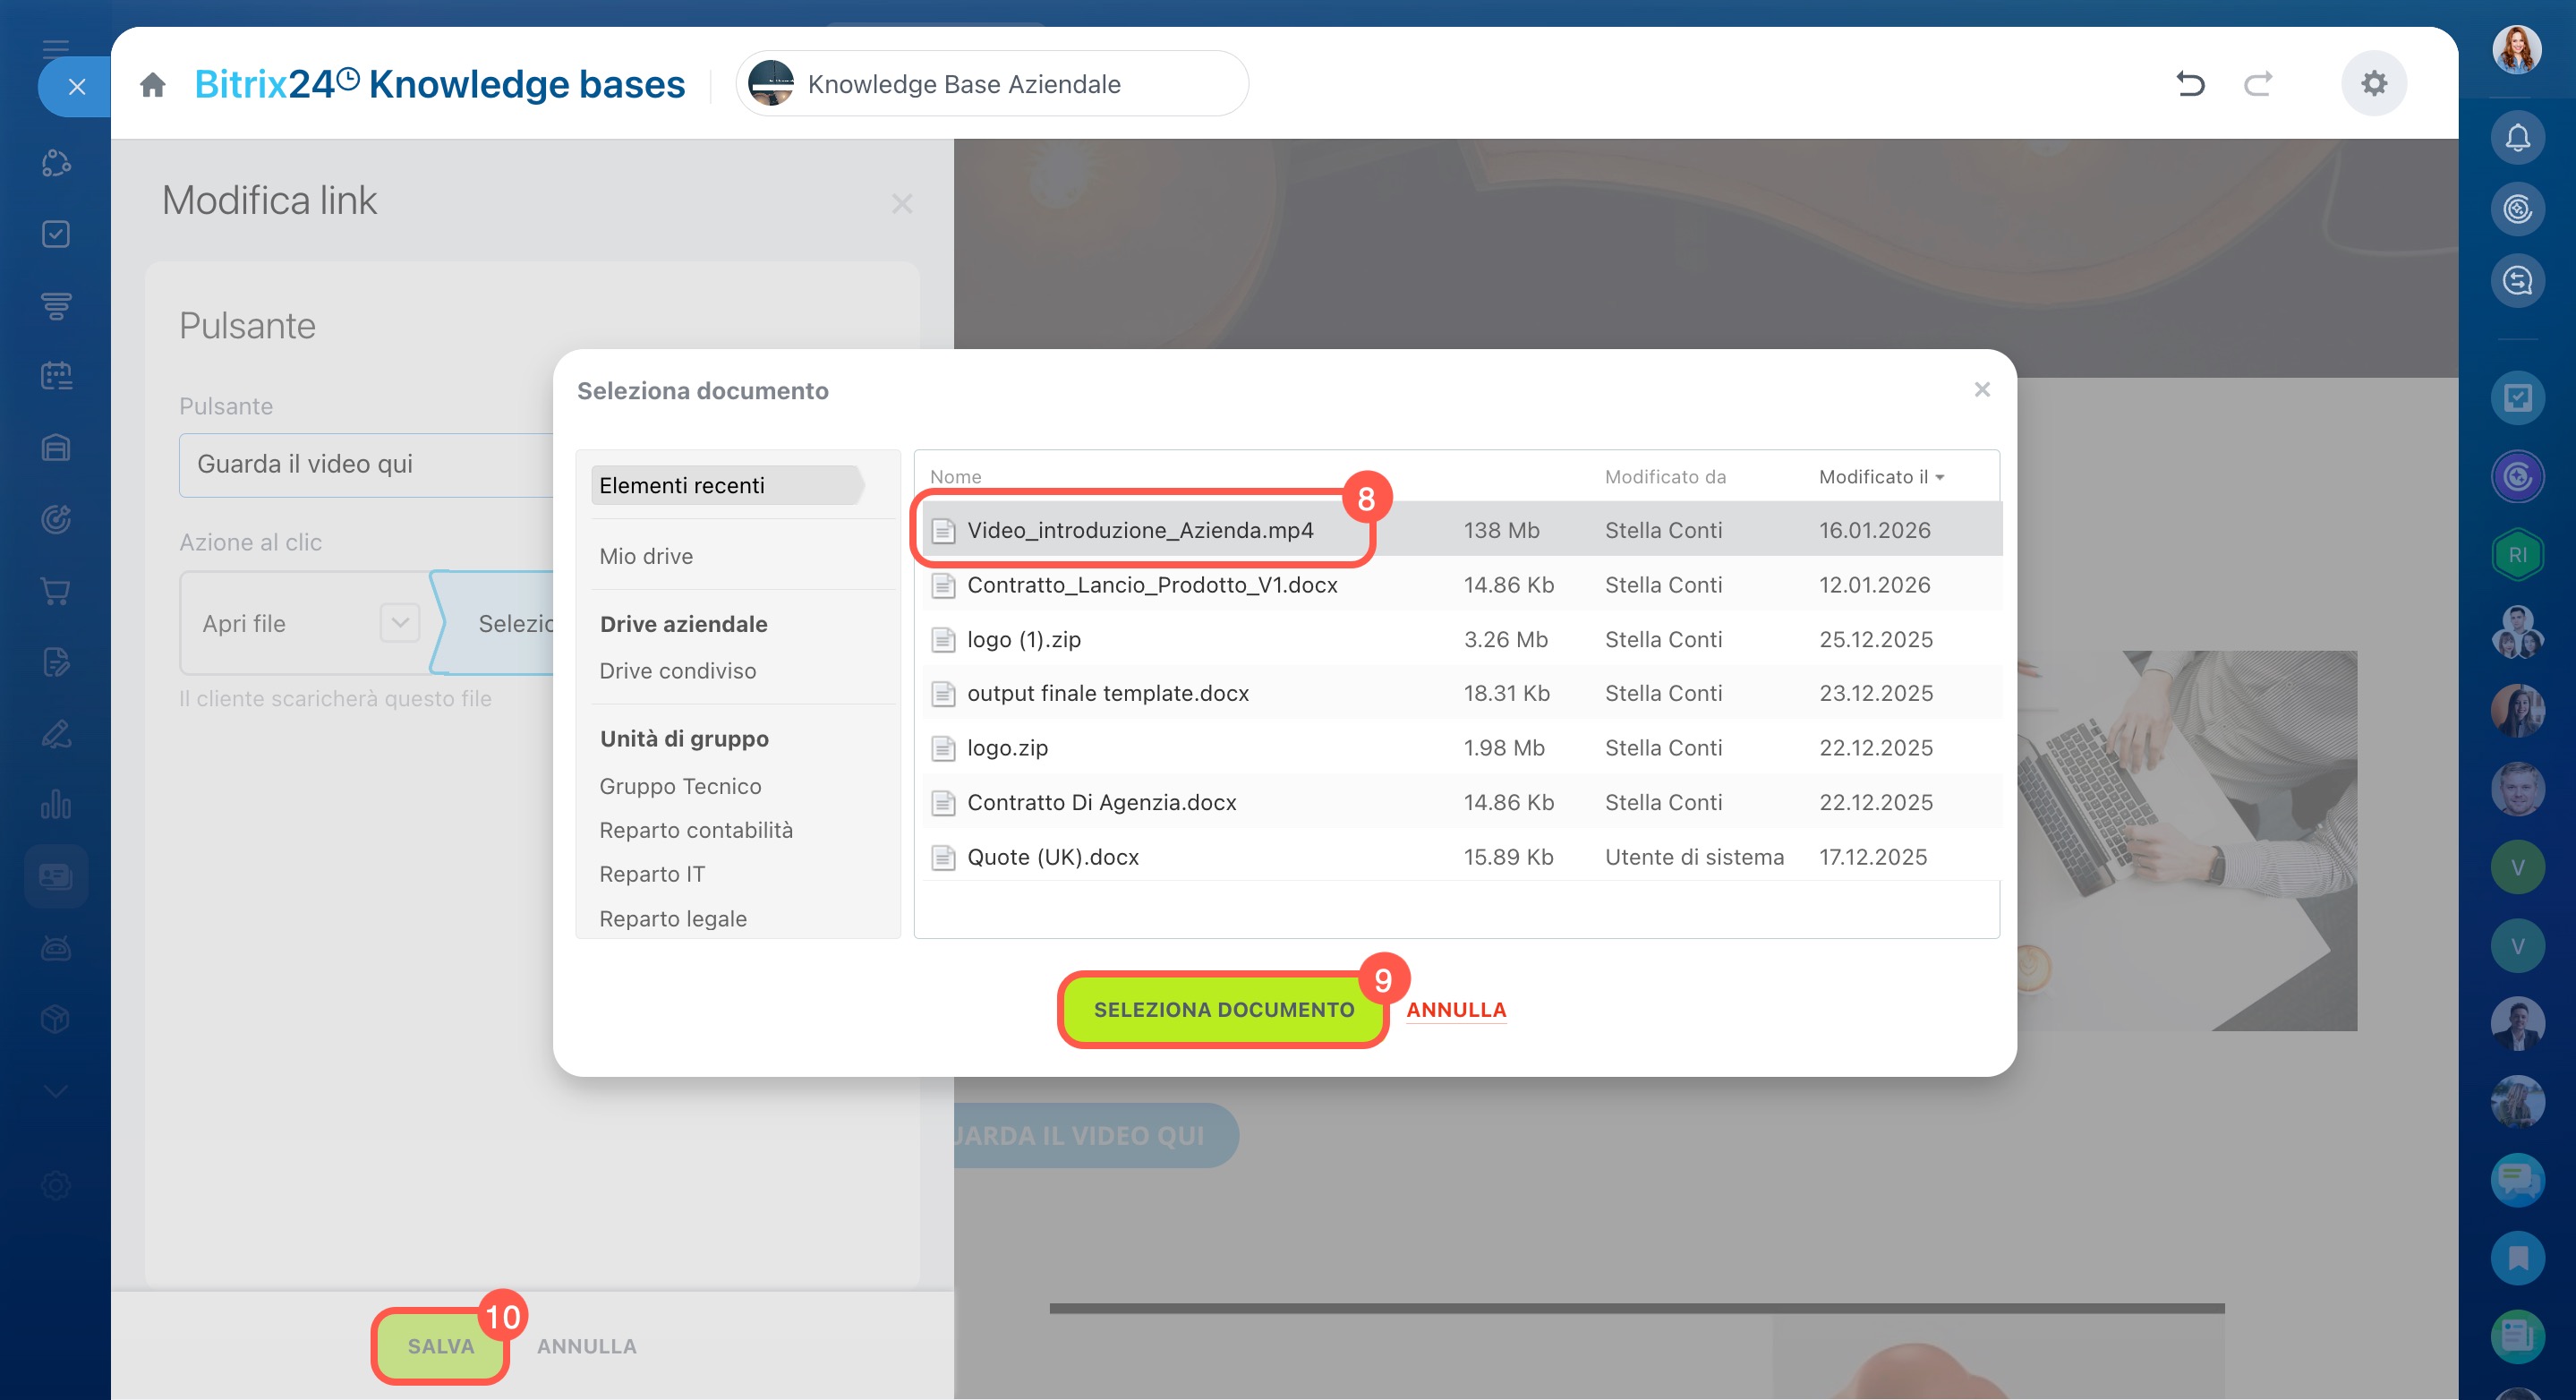Open the shopping cart icon in left sidebar
Image resolution: width=2576 pixels, height=1400 pixels.
pyautogui.click(x=56, y=591)
